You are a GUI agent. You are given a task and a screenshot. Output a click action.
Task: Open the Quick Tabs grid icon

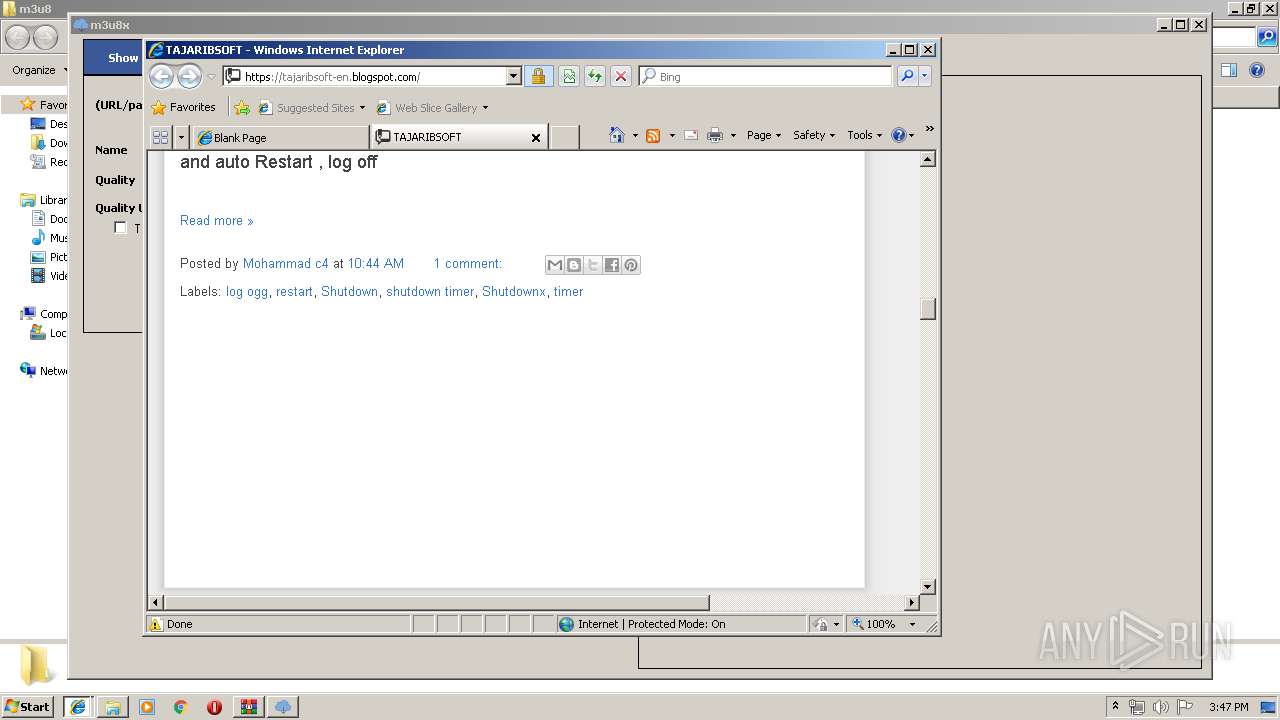pos(160,137)
